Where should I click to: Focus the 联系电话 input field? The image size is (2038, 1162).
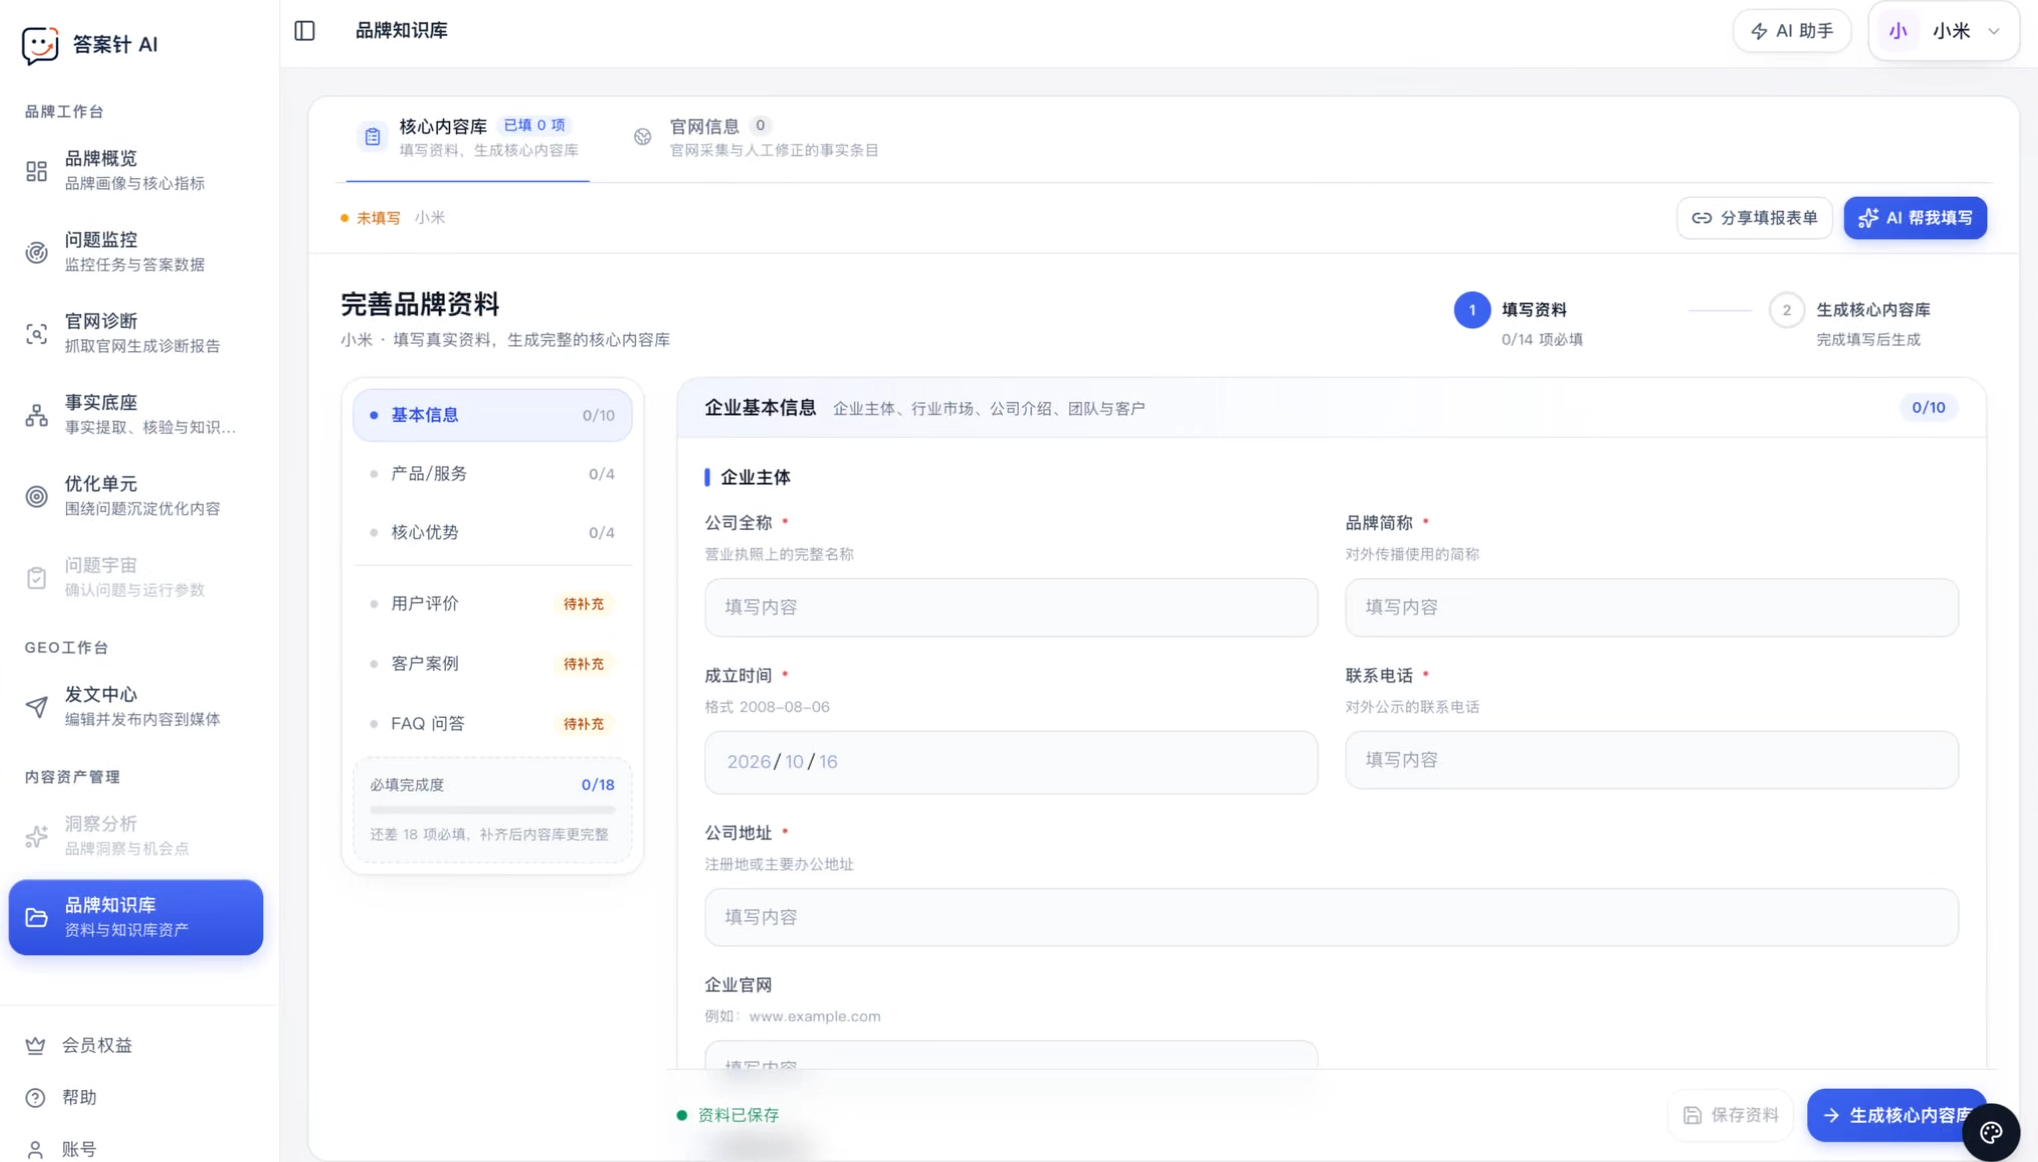1651,760
